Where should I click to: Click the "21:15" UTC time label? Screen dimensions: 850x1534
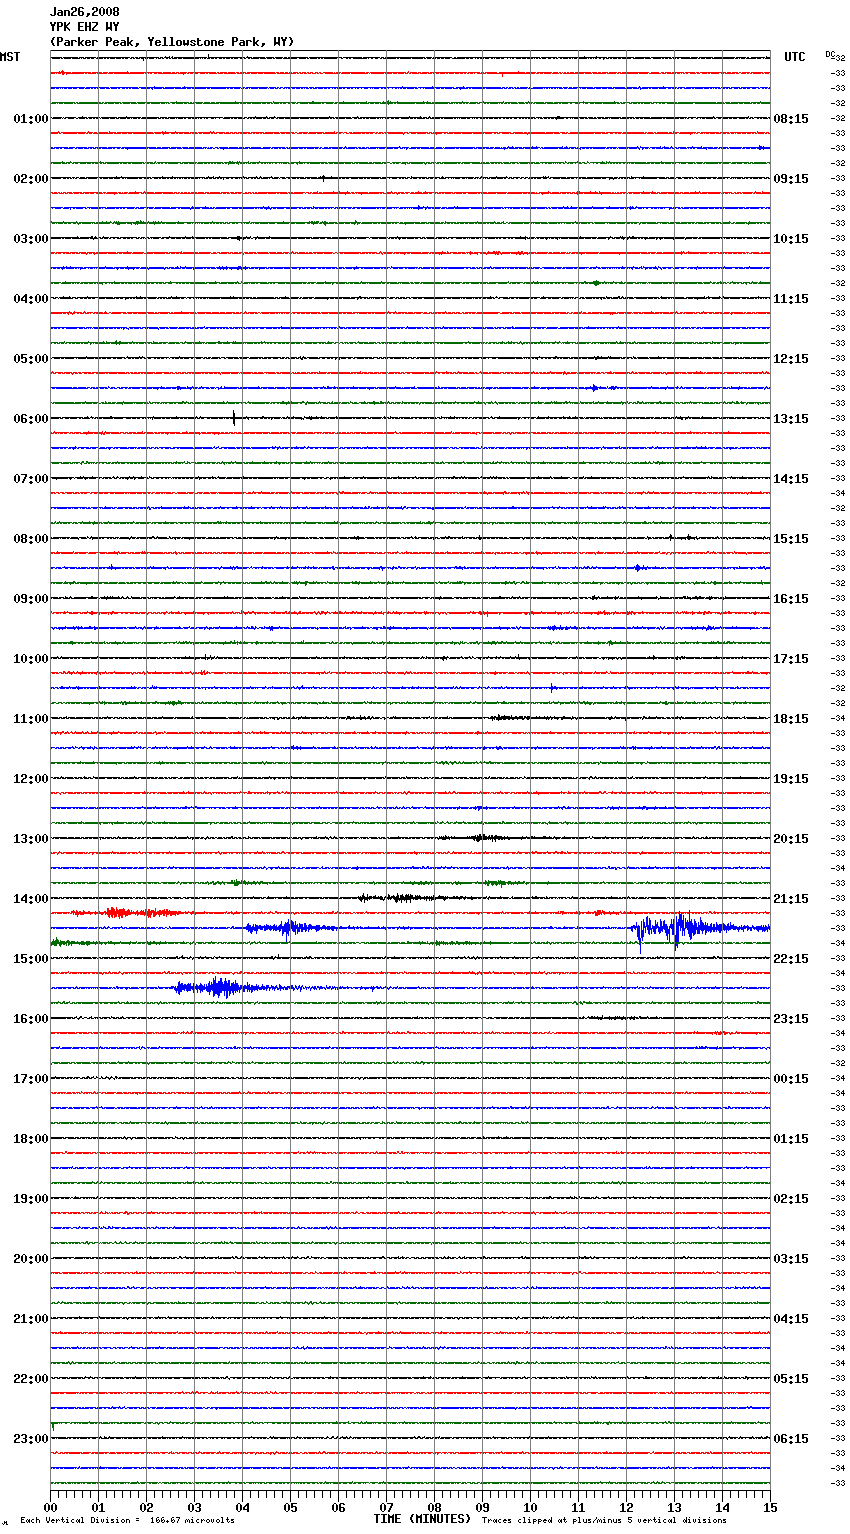(791, 899)
